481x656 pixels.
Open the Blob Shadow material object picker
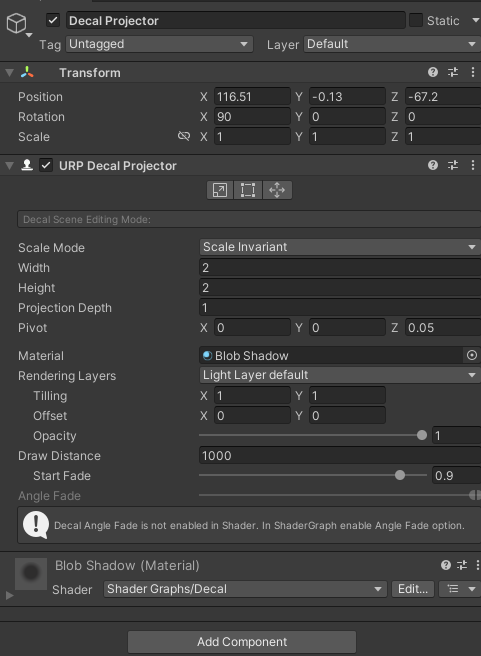[472, 355]
